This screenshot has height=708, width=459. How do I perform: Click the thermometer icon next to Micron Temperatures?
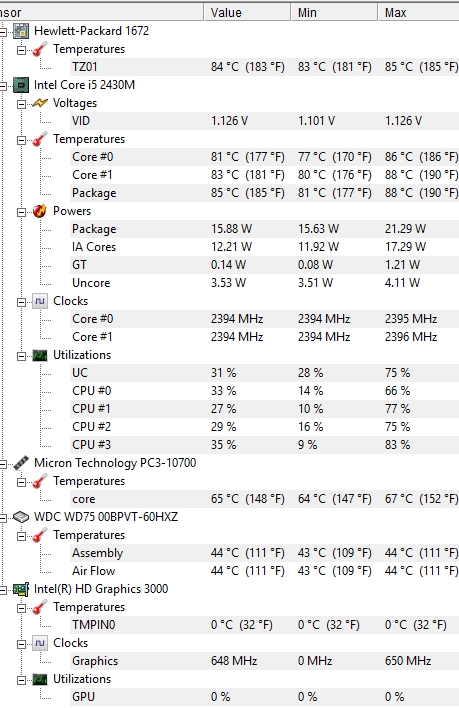[x=40, y=481]
